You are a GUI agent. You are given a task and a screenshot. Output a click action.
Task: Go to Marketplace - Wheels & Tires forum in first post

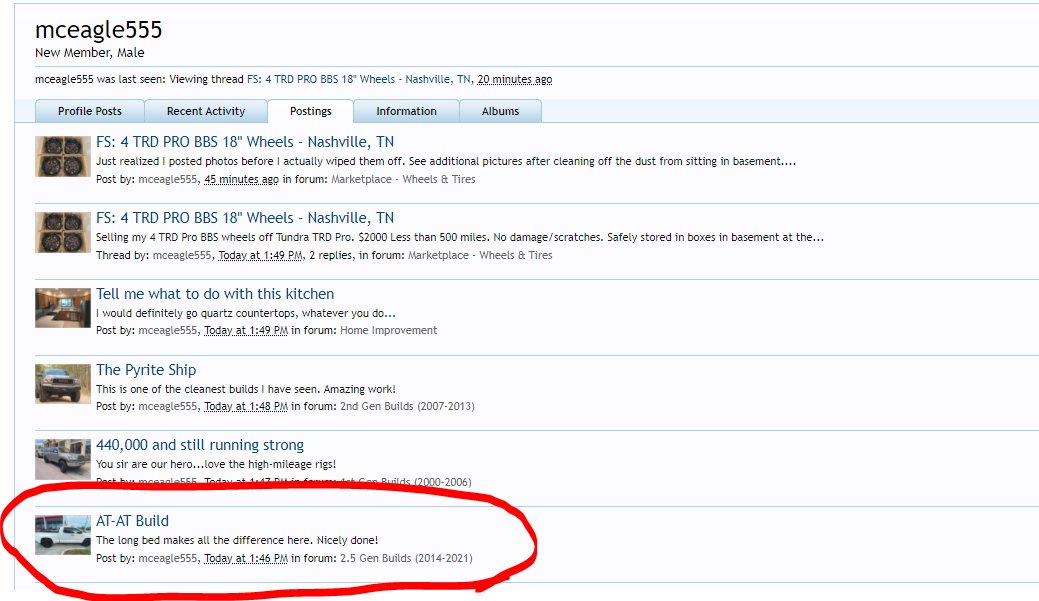pos(403,179)
